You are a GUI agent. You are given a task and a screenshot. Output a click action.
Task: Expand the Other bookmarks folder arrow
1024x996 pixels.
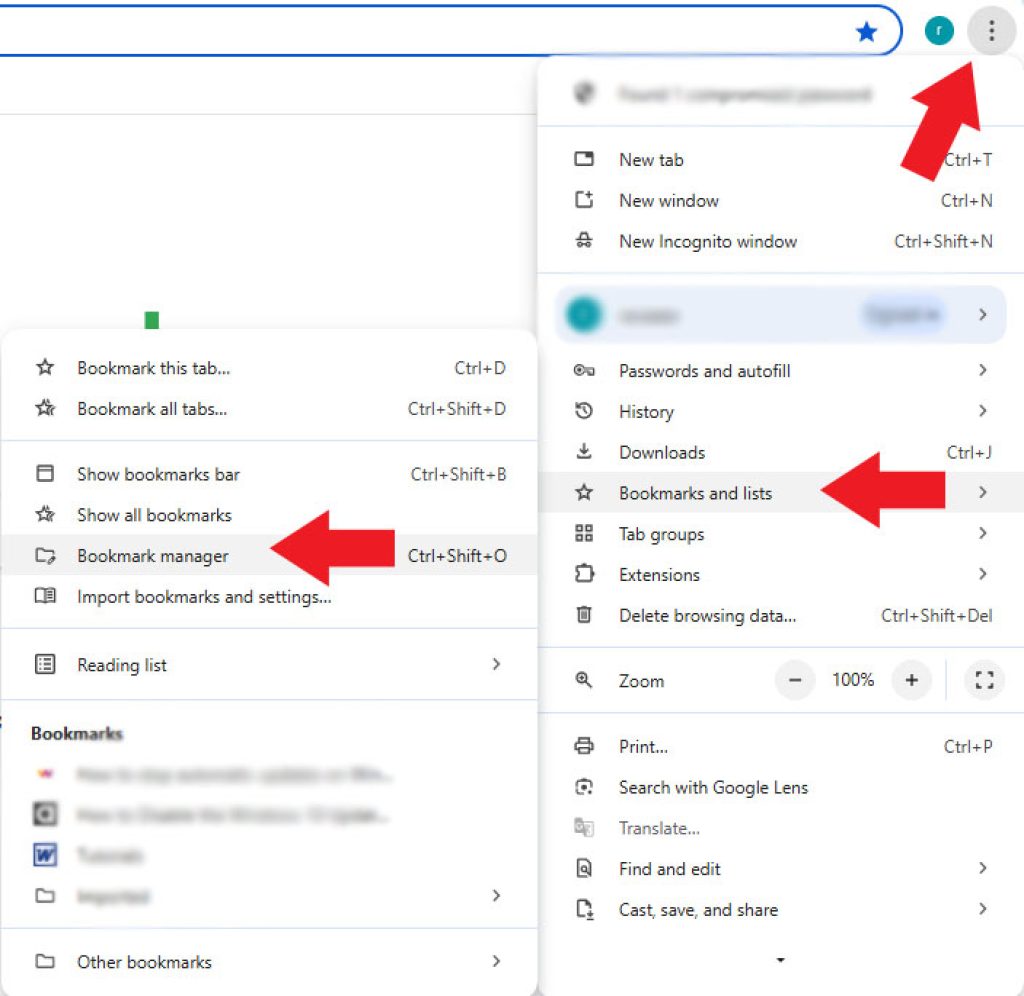click(496, 961)
